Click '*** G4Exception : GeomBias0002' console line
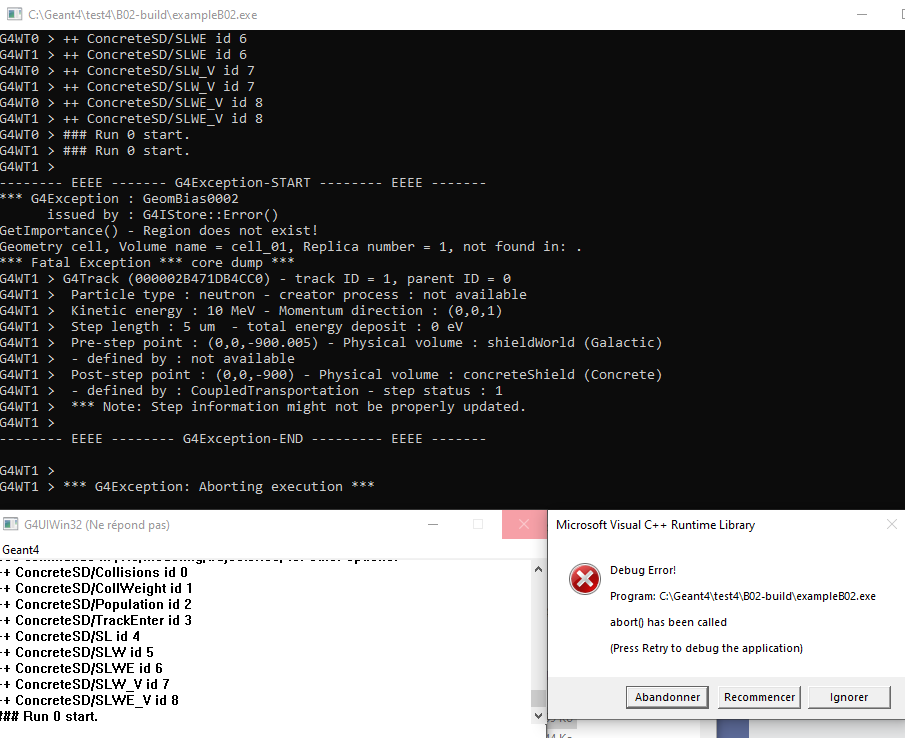 pos(119,198)
